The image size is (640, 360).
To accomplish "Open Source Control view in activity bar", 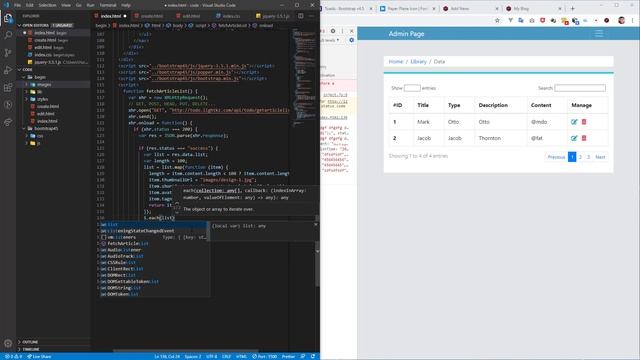I will point(8,53).
